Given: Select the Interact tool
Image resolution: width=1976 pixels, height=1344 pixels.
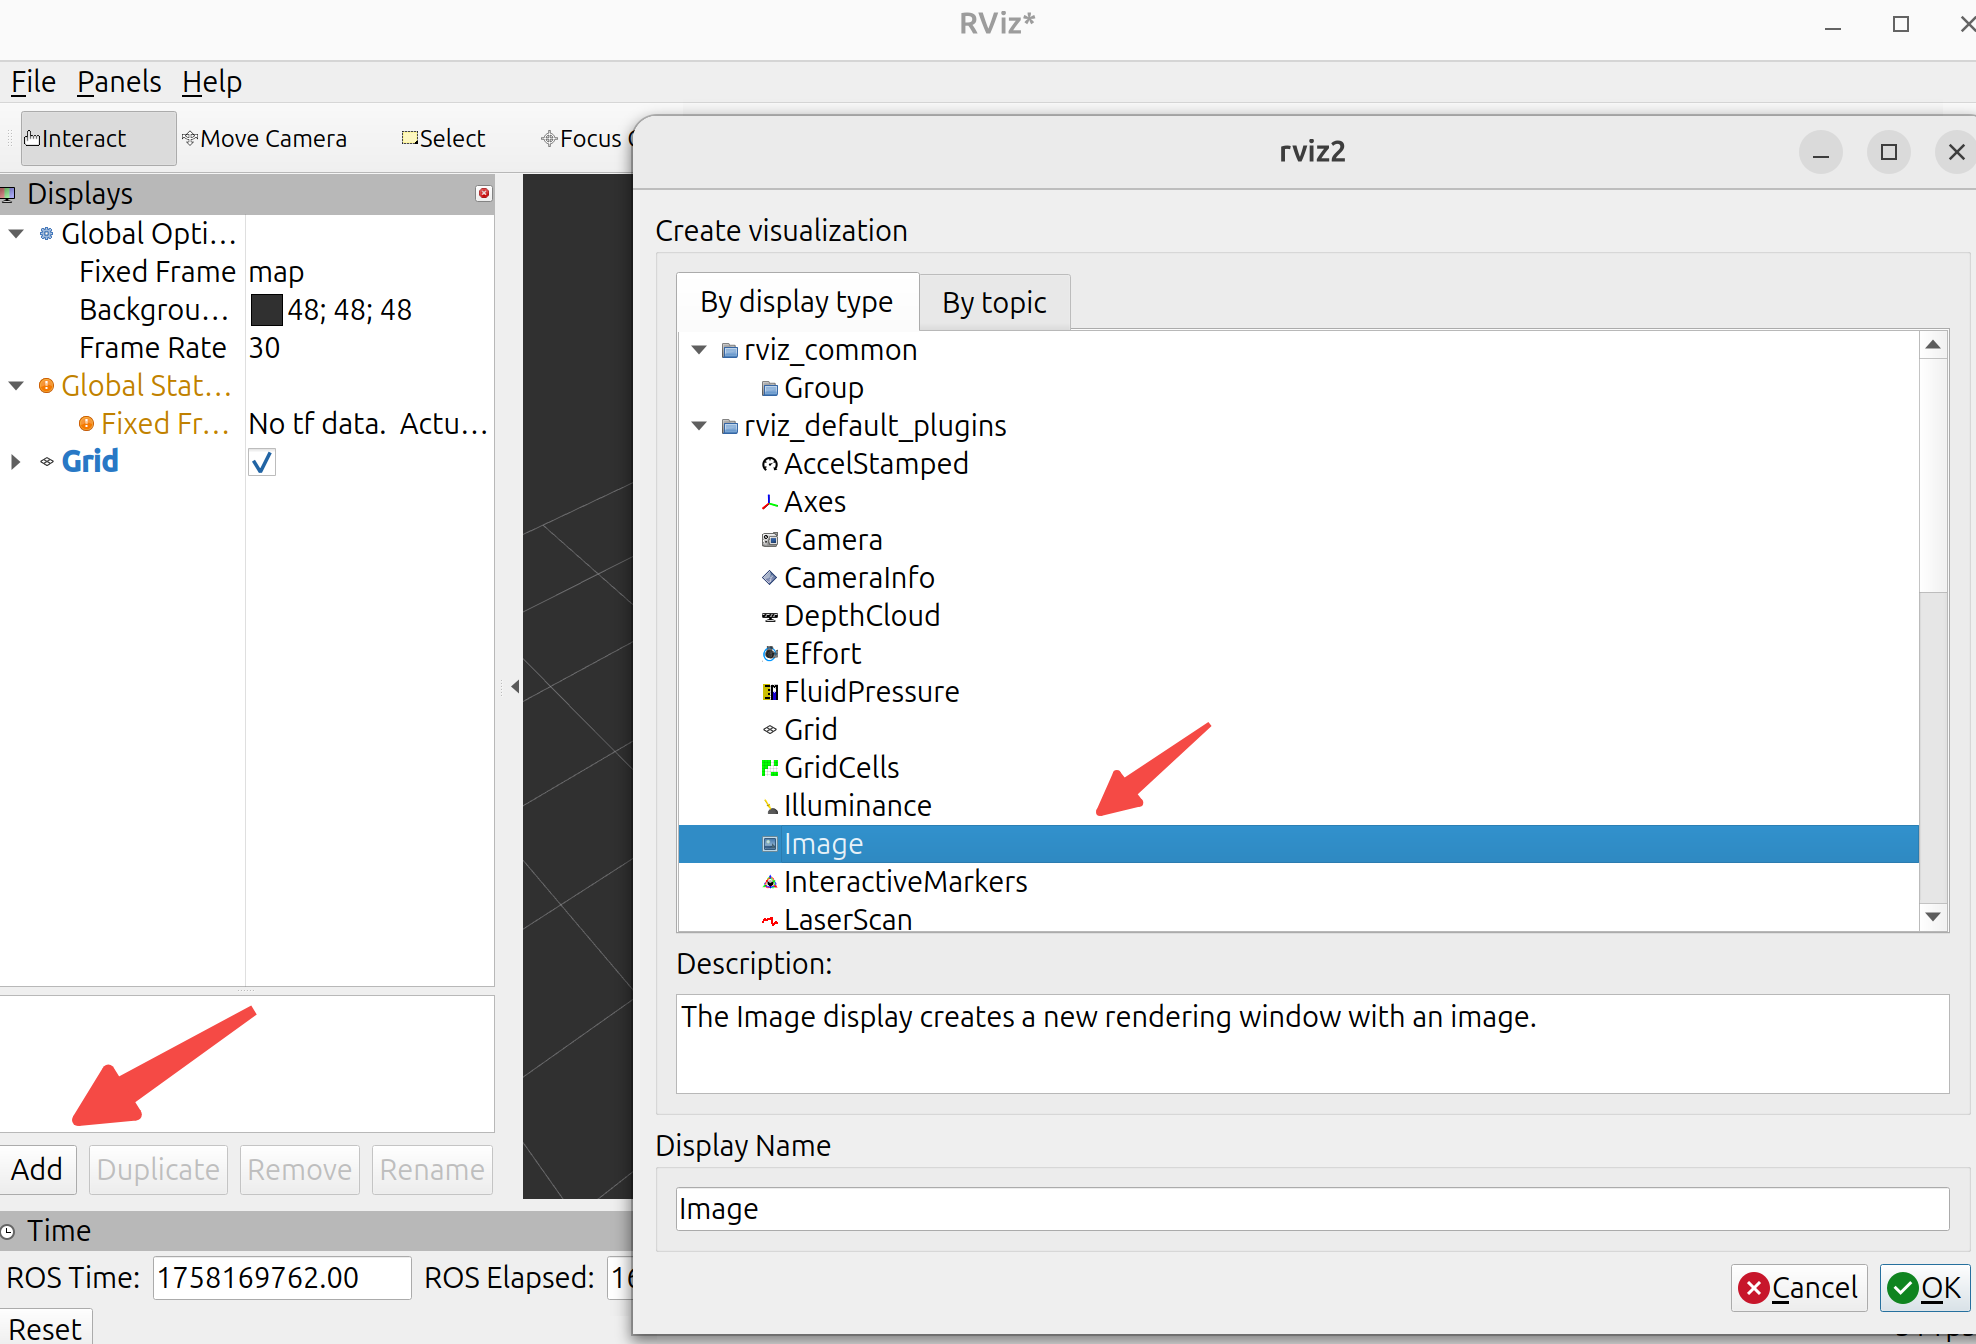Looking at the screenshot, I should pyautogui.click(x=98, y=138).
